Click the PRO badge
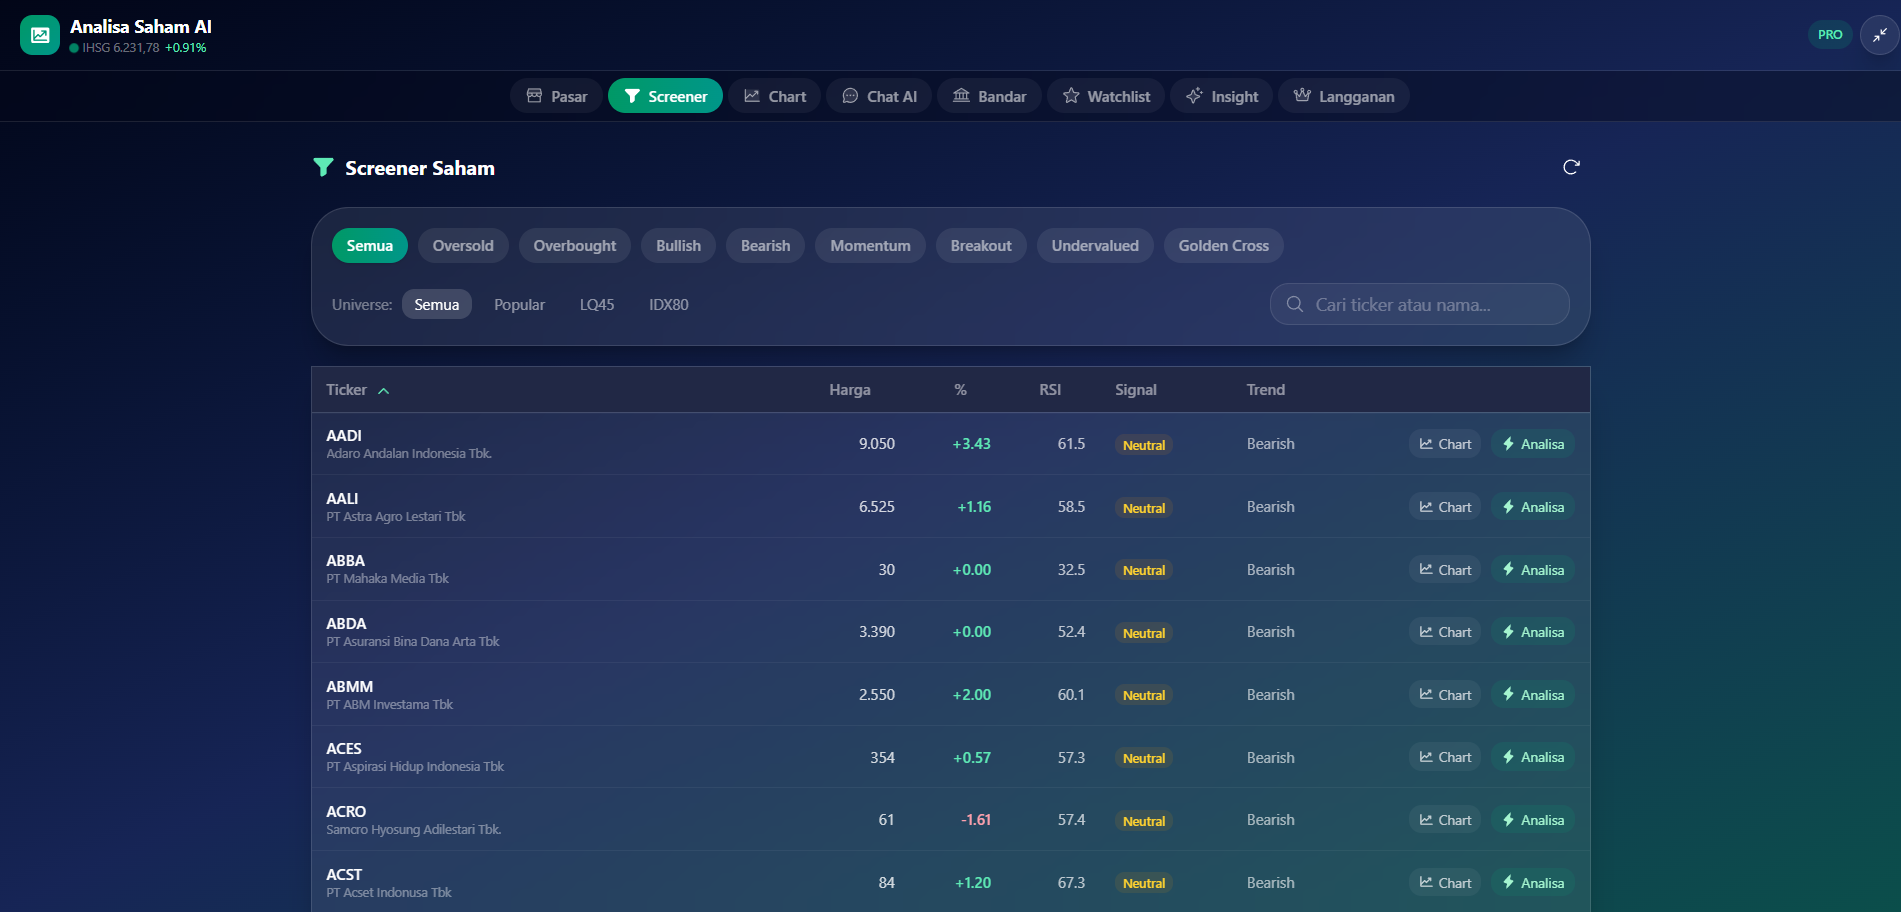This screenshot has width=1901, height=912. pos(1830,35)
